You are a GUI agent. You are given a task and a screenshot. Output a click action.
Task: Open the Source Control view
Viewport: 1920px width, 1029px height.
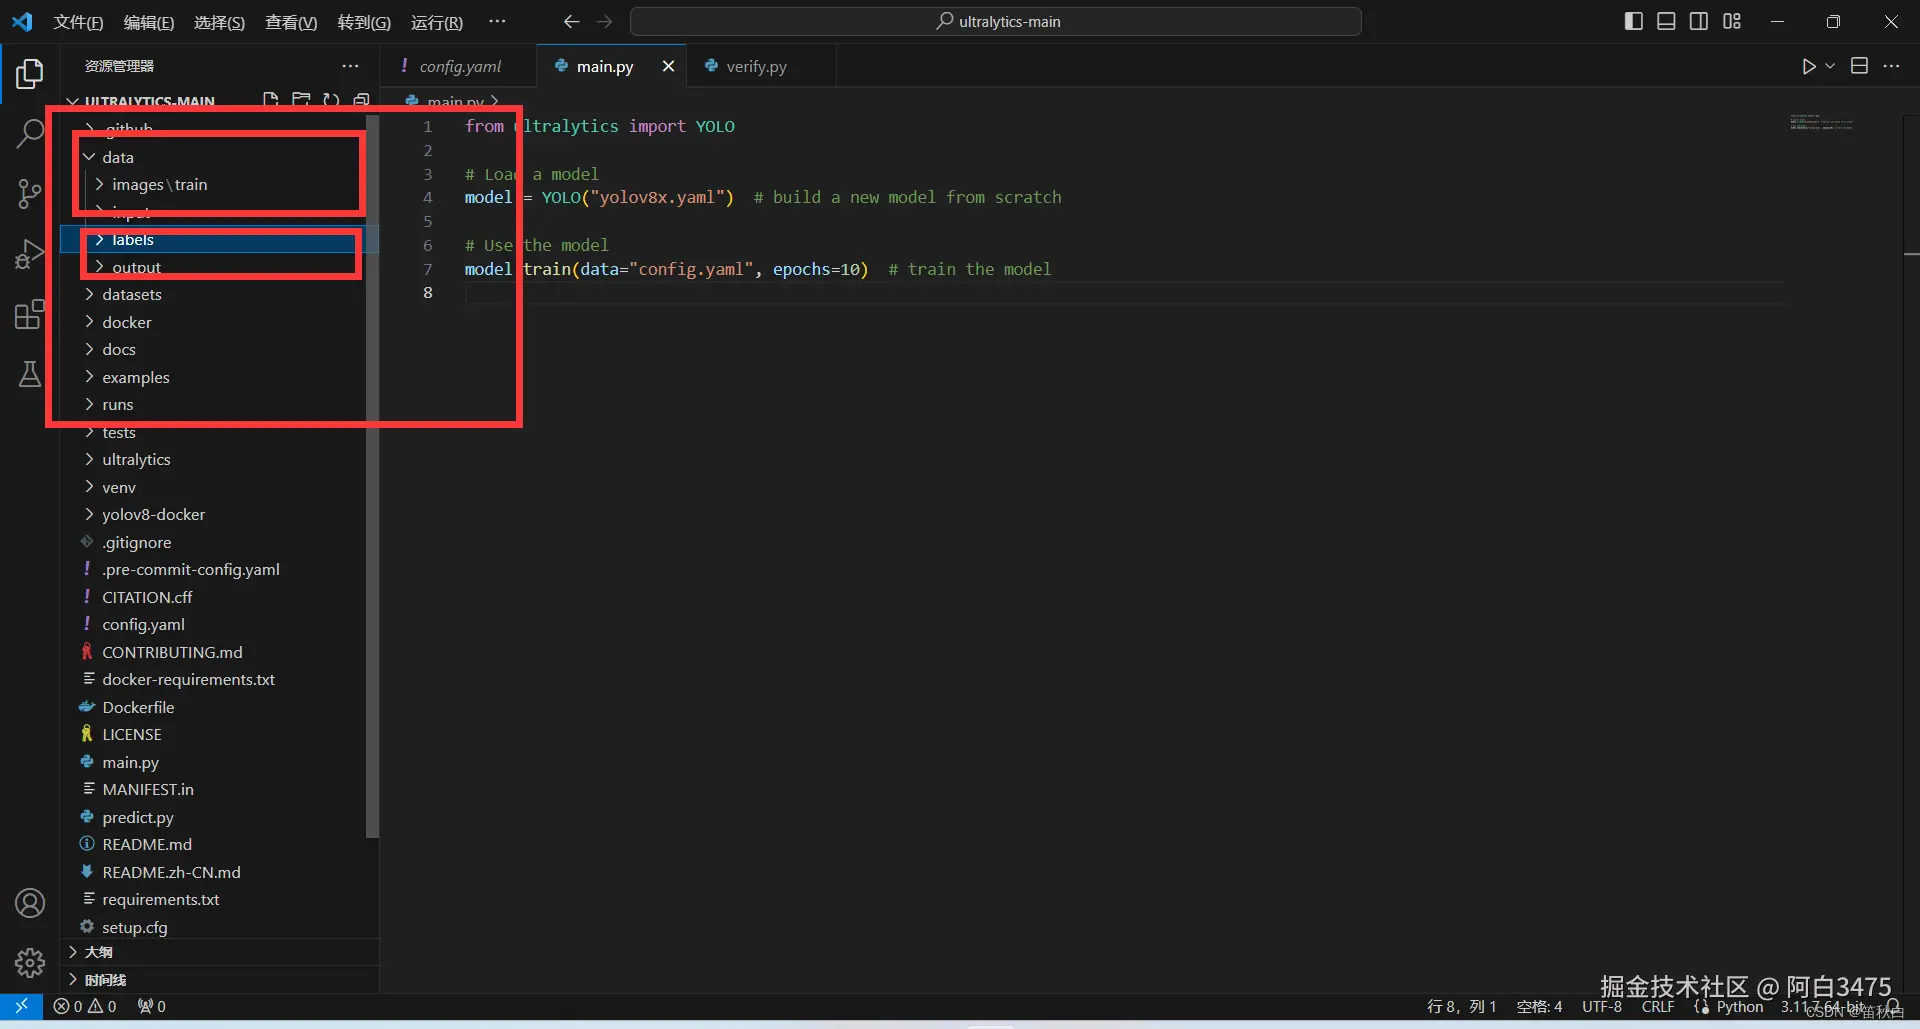pyautogui.click(x=30, y=194)
